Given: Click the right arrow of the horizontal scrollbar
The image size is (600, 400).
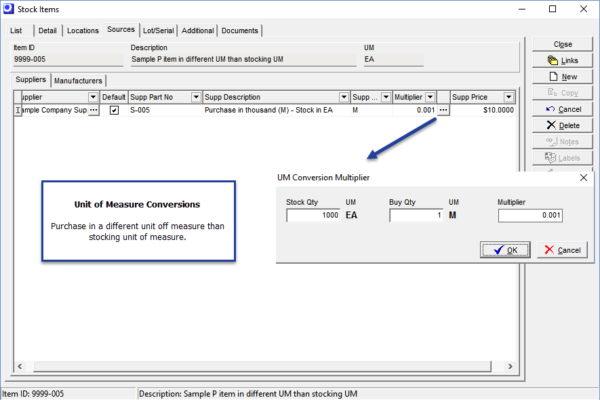Looking at the screenshot, I should click(510, 366).
